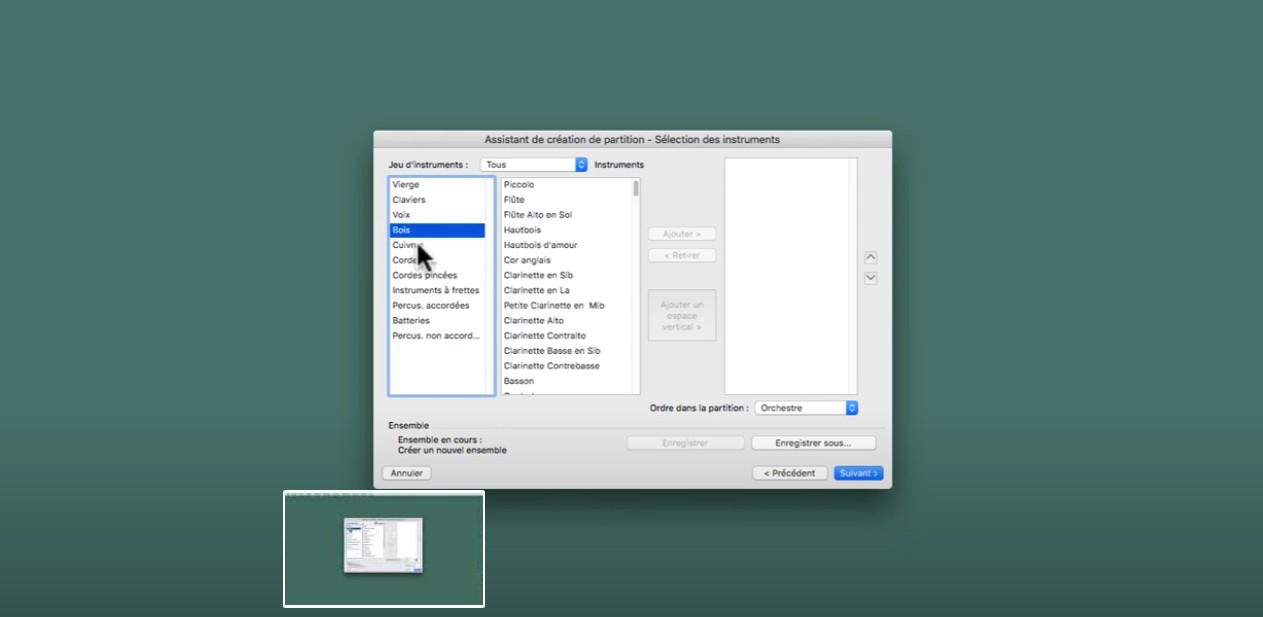Image resolution: width=1263 pixels, height=617 pixels.
Task: Pick the Batteries category
Action: tap(411, 321)
